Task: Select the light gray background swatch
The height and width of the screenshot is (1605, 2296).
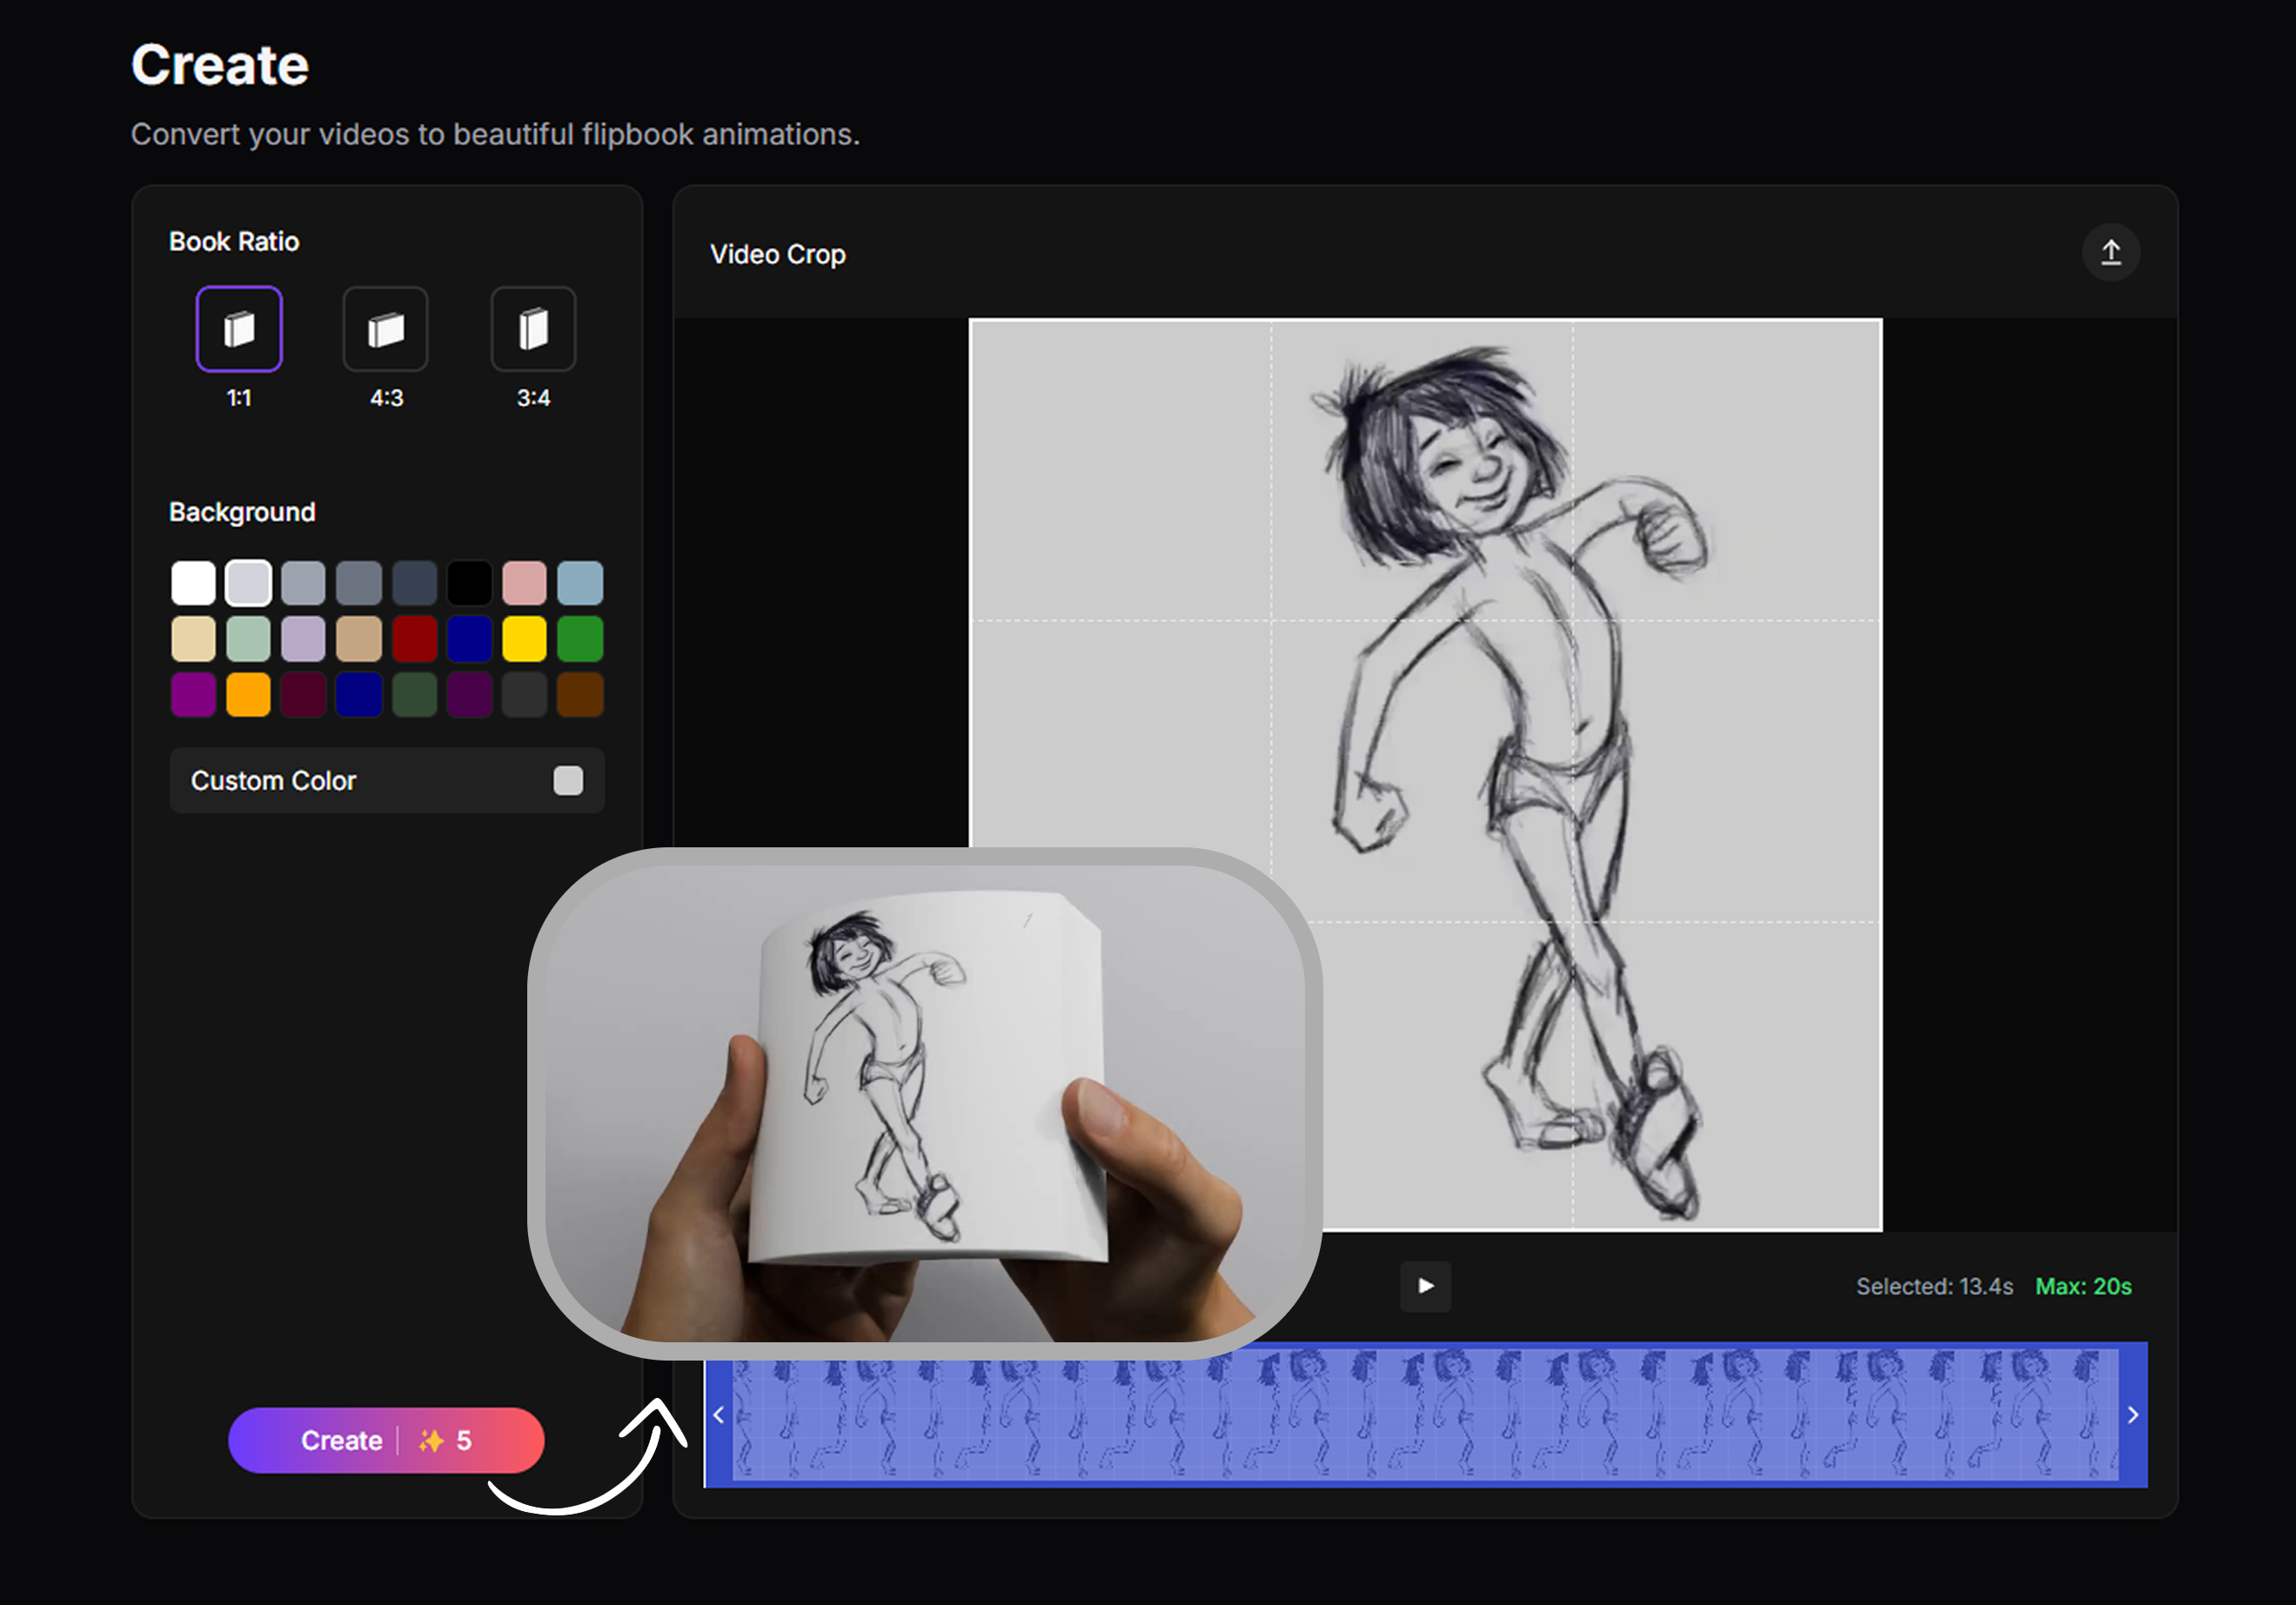Action: click(248, 583)
